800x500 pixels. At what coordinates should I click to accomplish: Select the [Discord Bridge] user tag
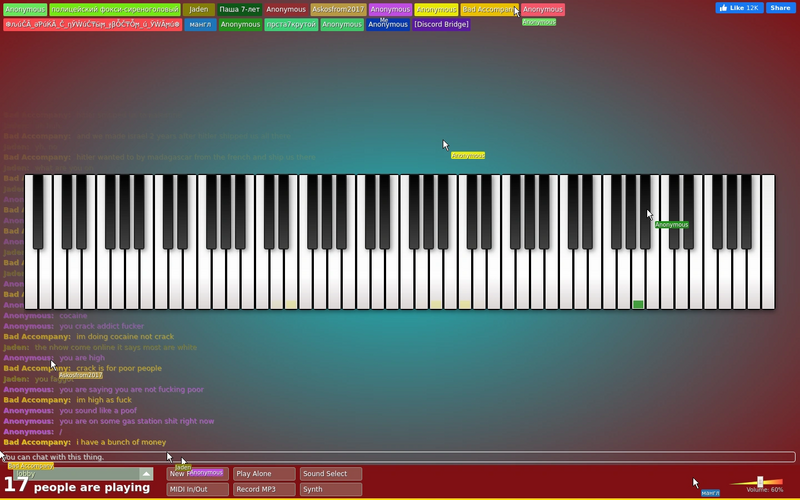coord(441,24)
